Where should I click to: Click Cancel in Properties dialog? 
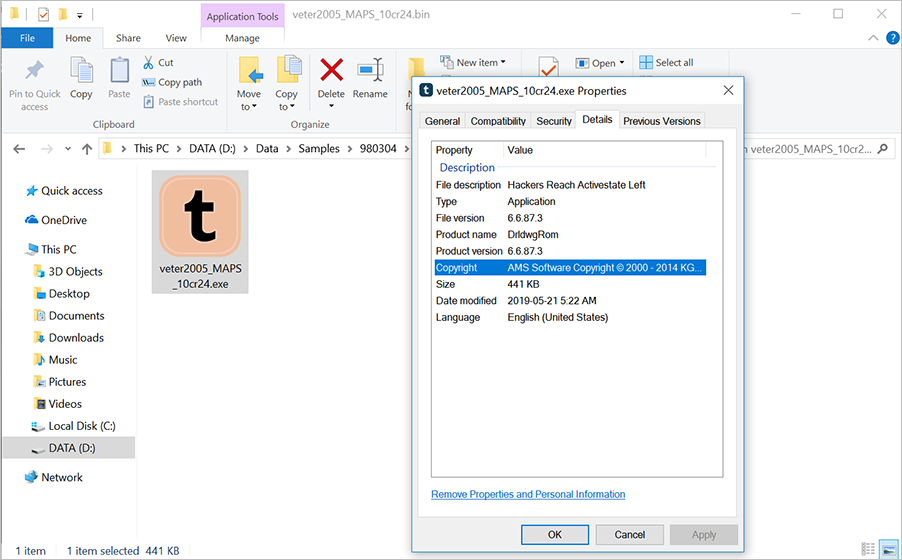pos(630,535)
